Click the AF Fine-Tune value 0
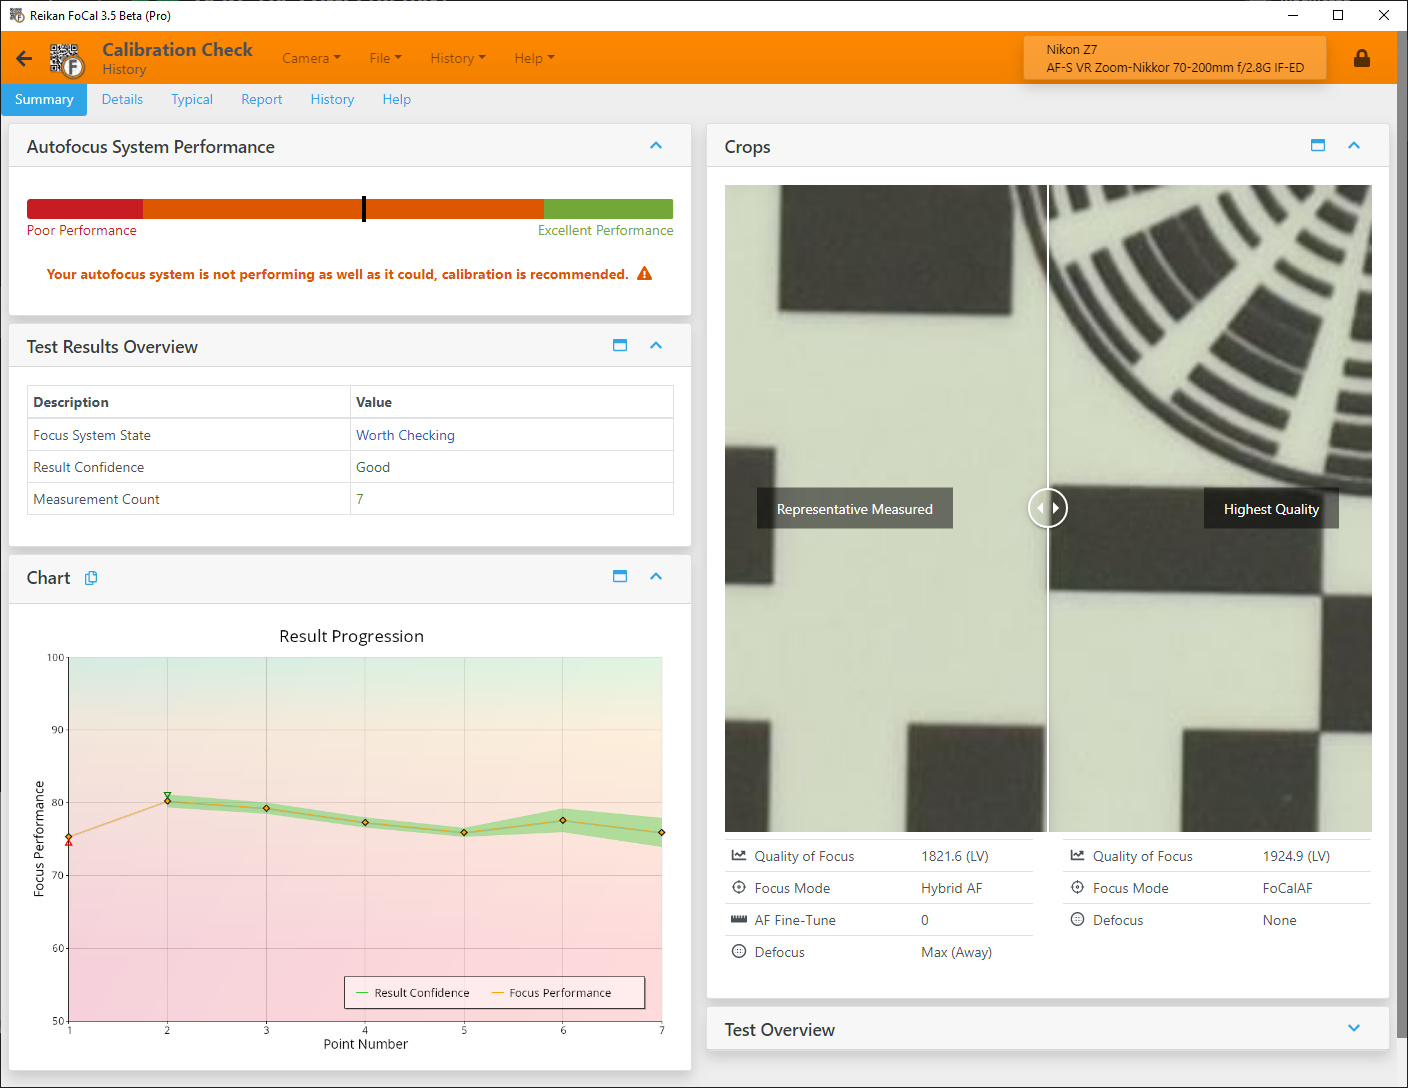The image size is (1408, 1088). point(925,920)
